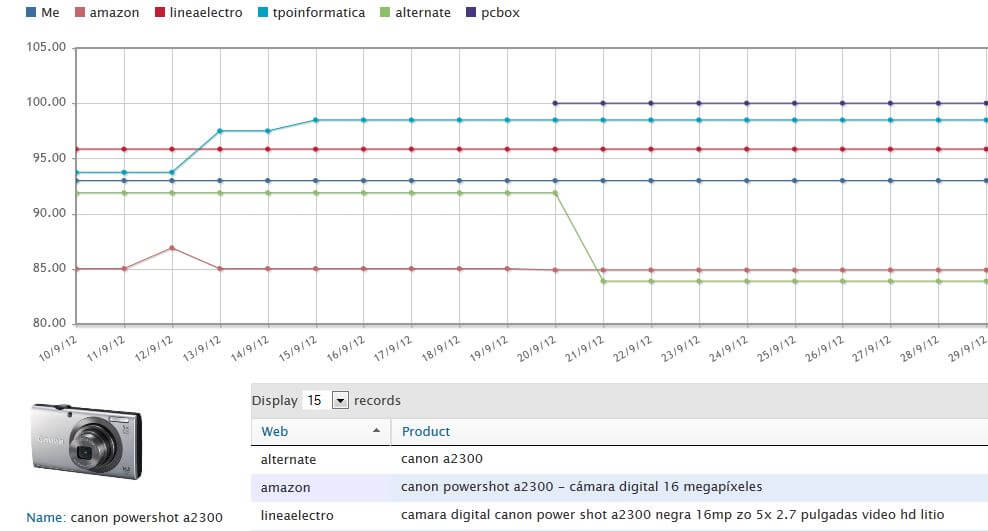988x531 pixels.
Task: Toggle the alternate series legend entry
Action: (x=415, y=13)
